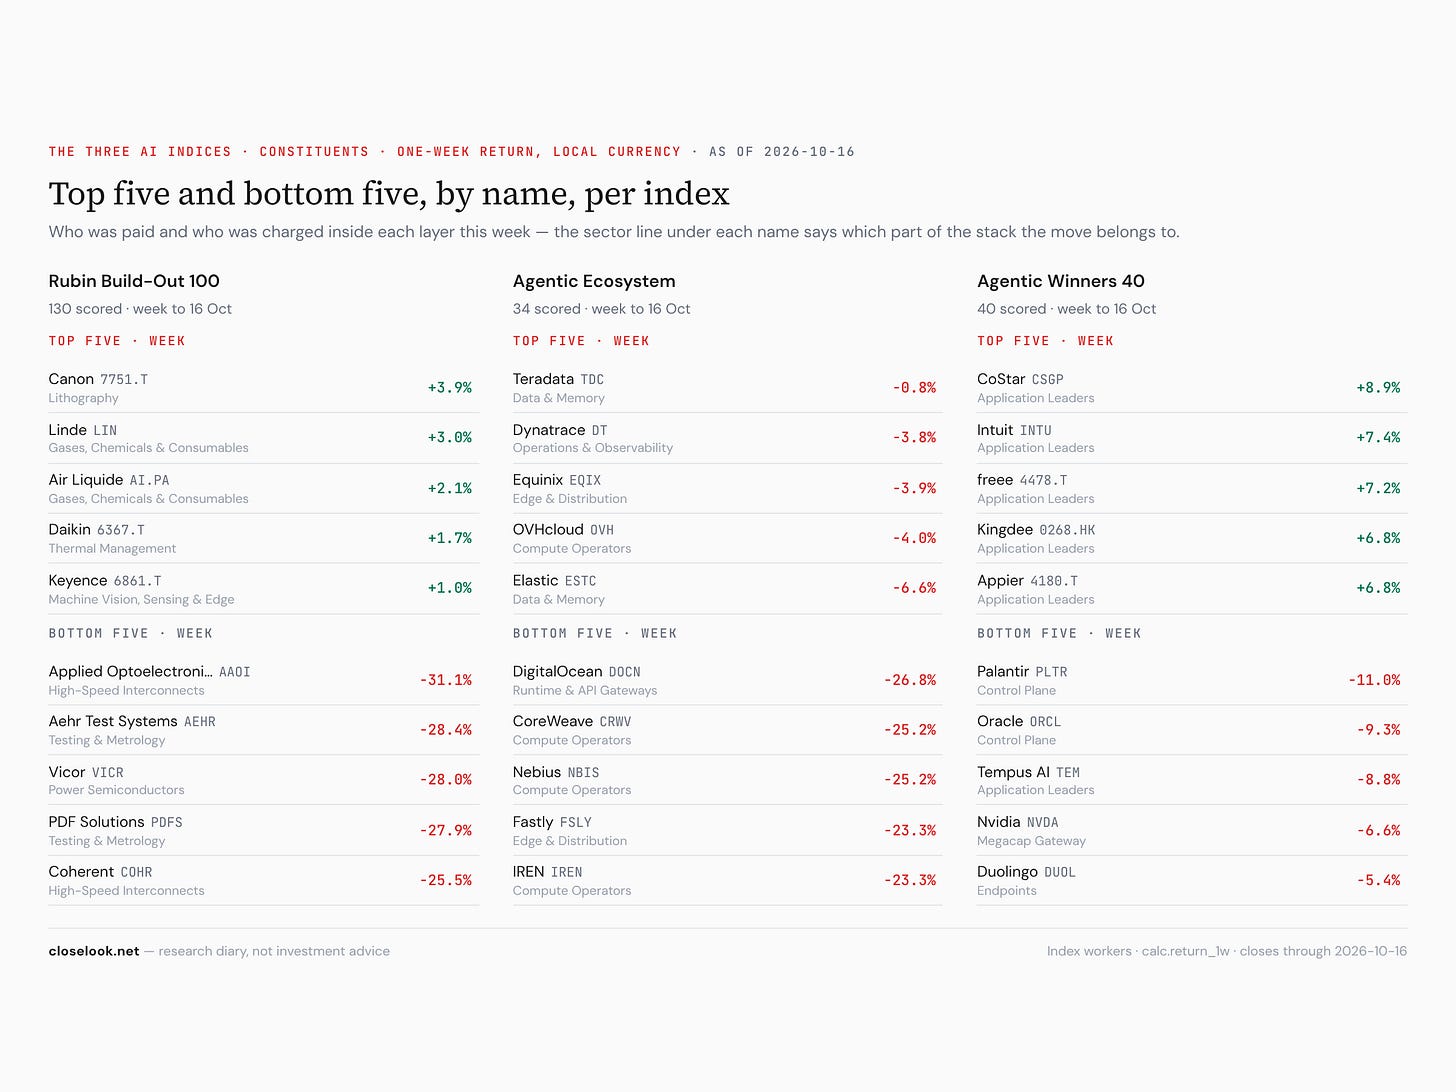Click the Intuit INTU entry
The width and height of the screenshot is (1456, 1092).
click(1014, 430)
